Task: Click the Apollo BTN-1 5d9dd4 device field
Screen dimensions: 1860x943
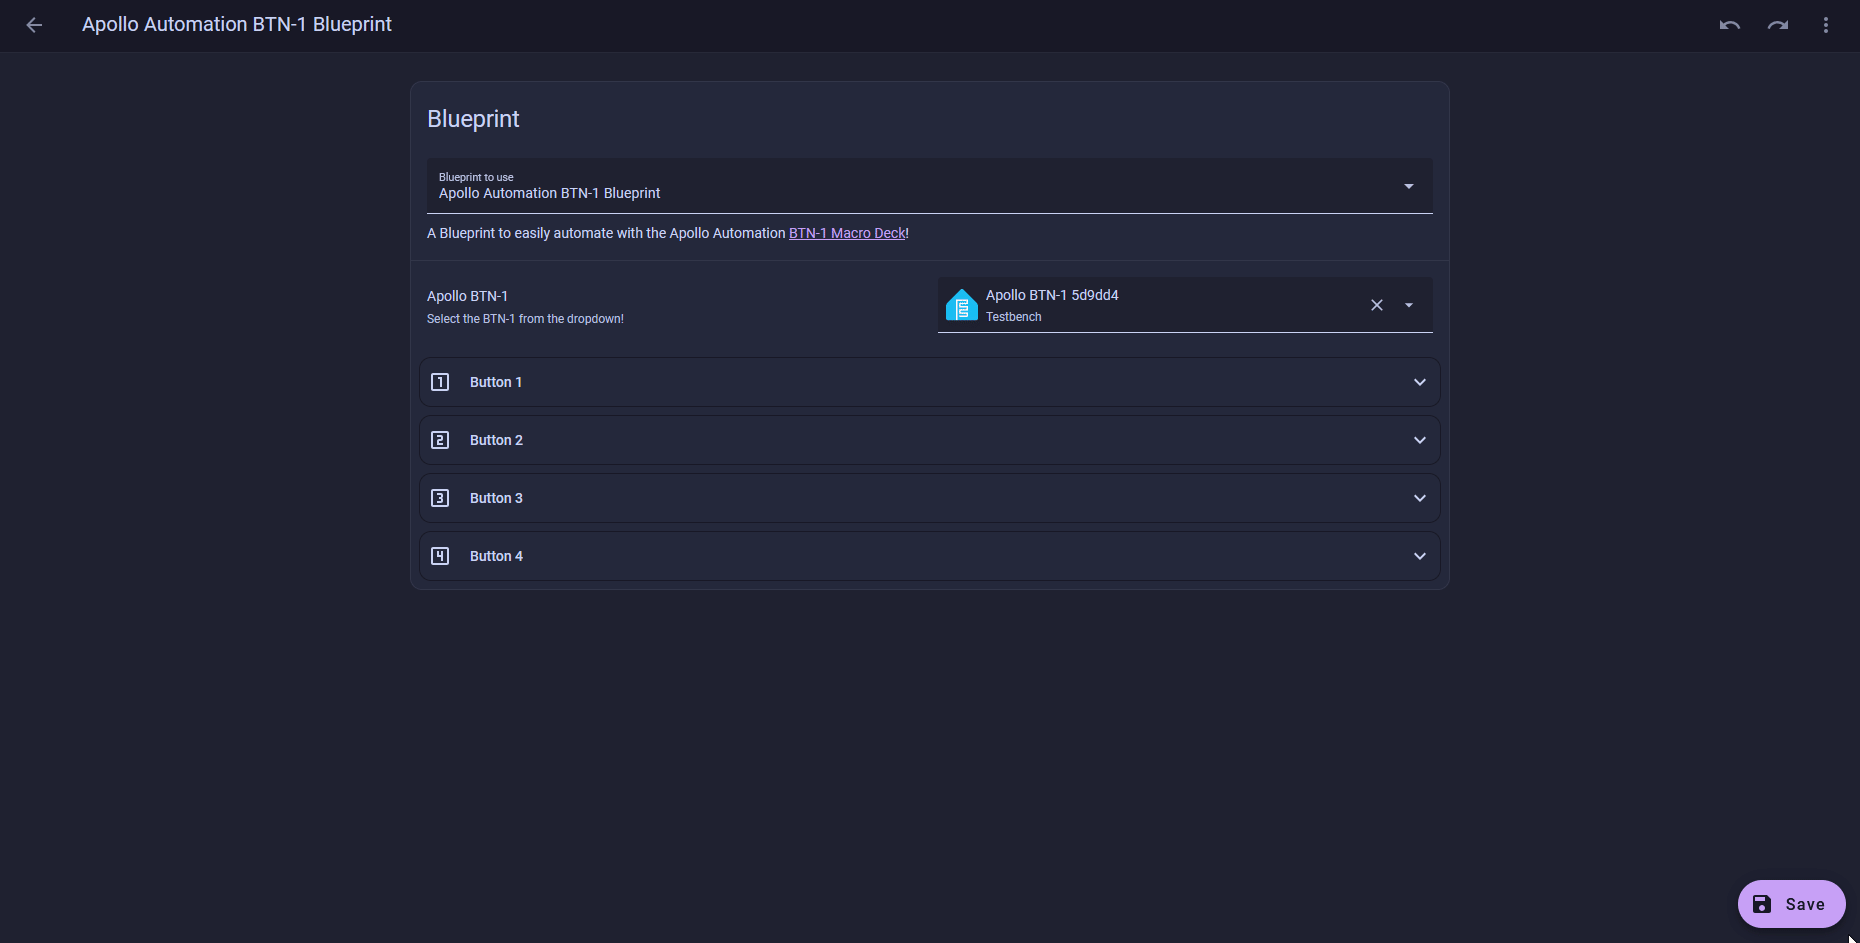Action: (x=1150, y=305)
